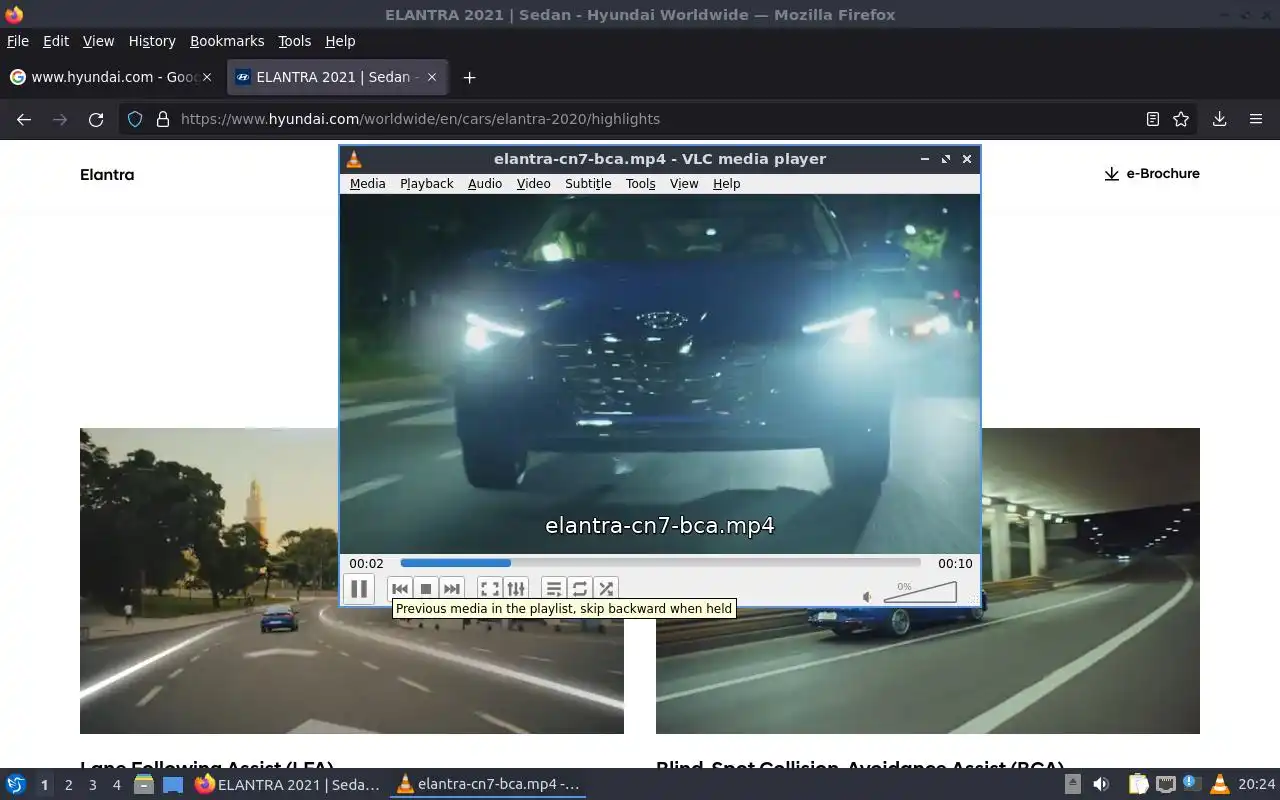This screenshot has width=1280, height=800.
Task: Open the clipboard manager tray icon
Action: click(x=1139, y=785)
